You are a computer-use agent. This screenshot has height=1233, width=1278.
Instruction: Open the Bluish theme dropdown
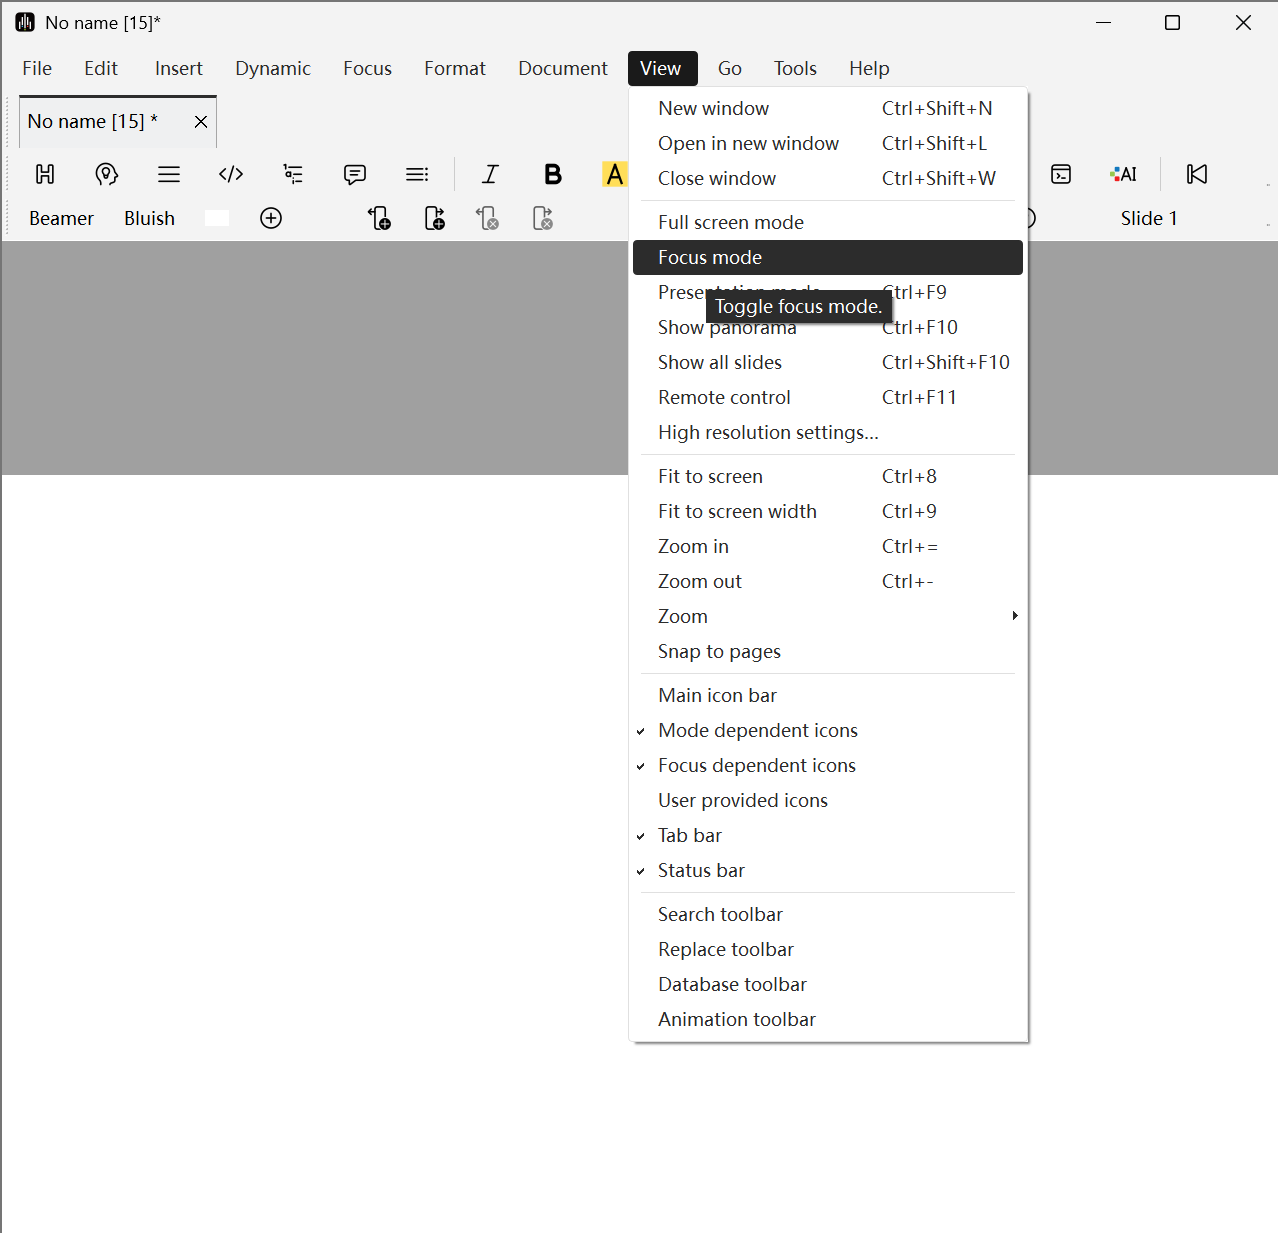click(149, 218)
